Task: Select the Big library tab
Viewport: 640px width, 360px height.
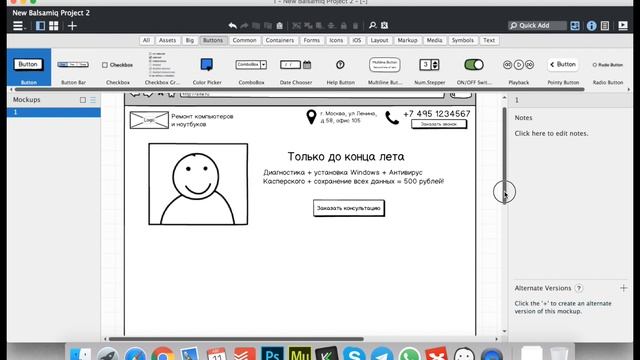Action: (190, 40)
